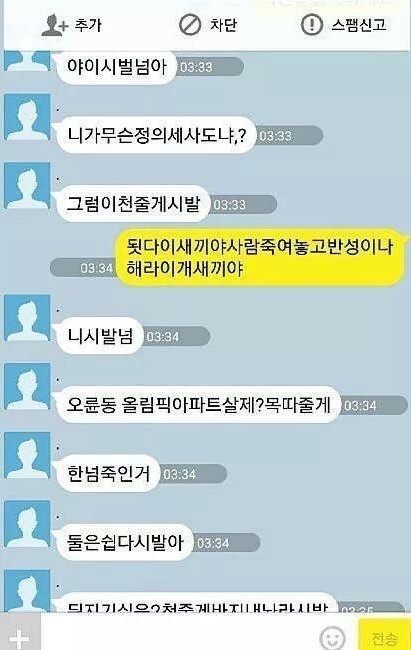Tap profile avatar beside 그럼이천줄게시발 message

coord(27,185)
